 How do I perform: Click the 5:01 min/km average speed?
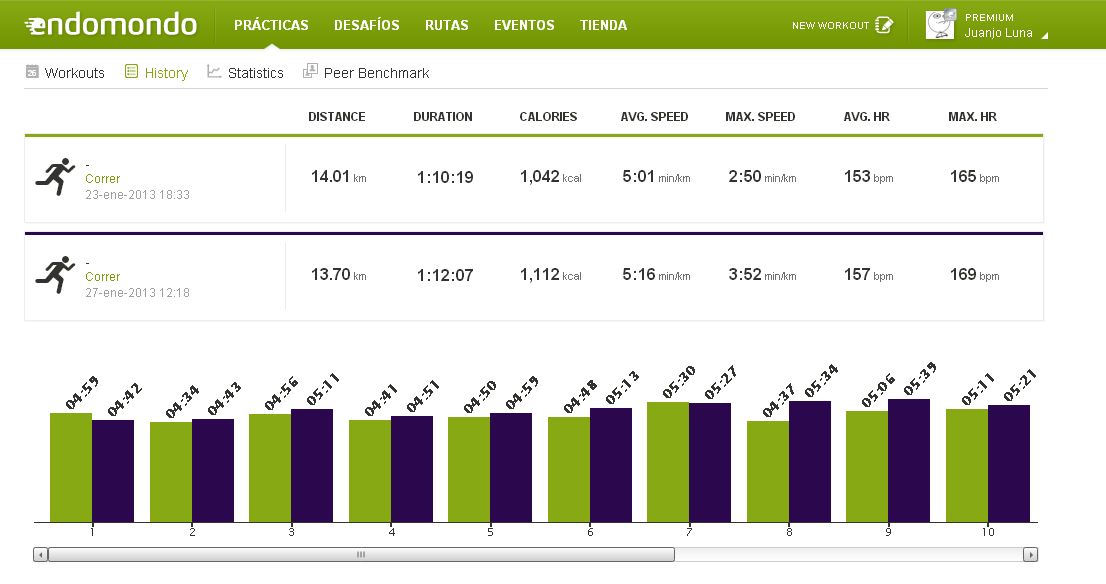tap(656, 176)
